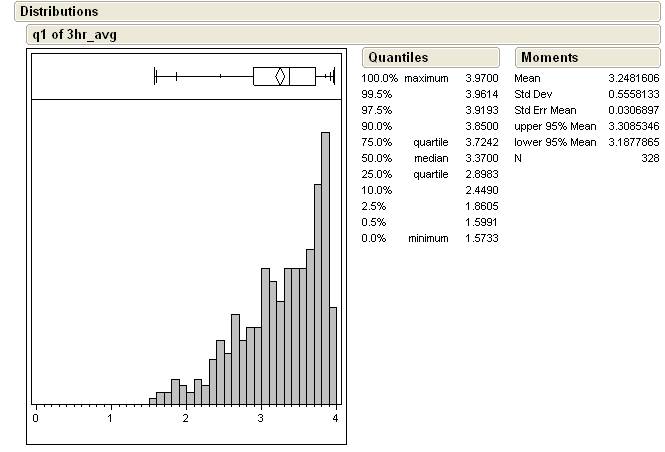Viewport: 665px width, 452px height.
Task: Click the mean diamond in the box plot
Action: 281,76
